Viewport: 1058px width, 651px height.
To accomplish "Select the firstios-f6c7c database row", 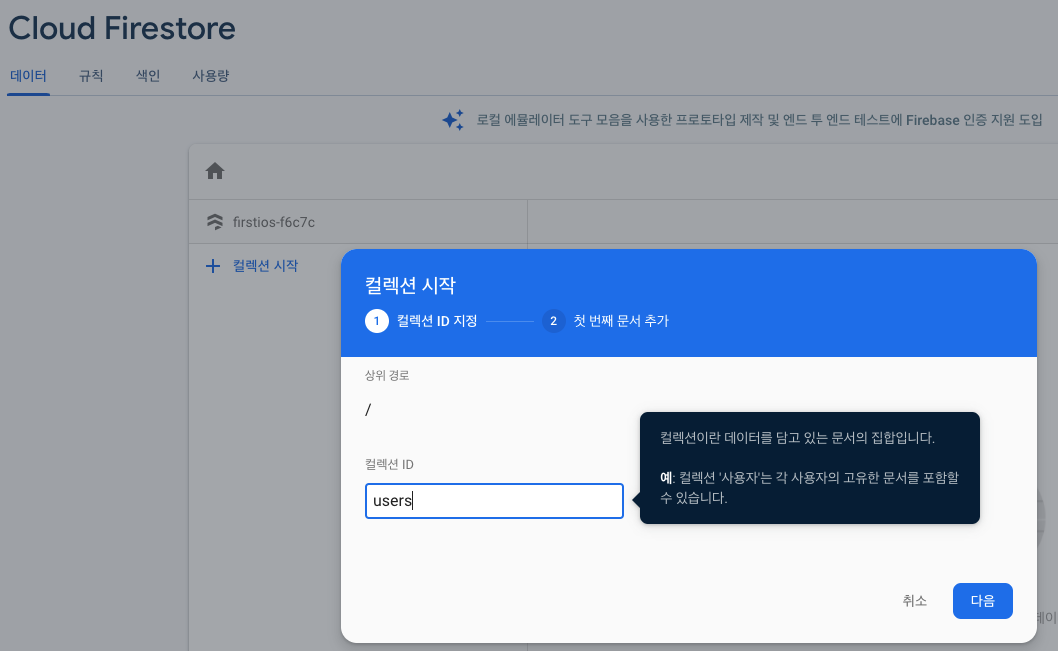I will [358, 222].
